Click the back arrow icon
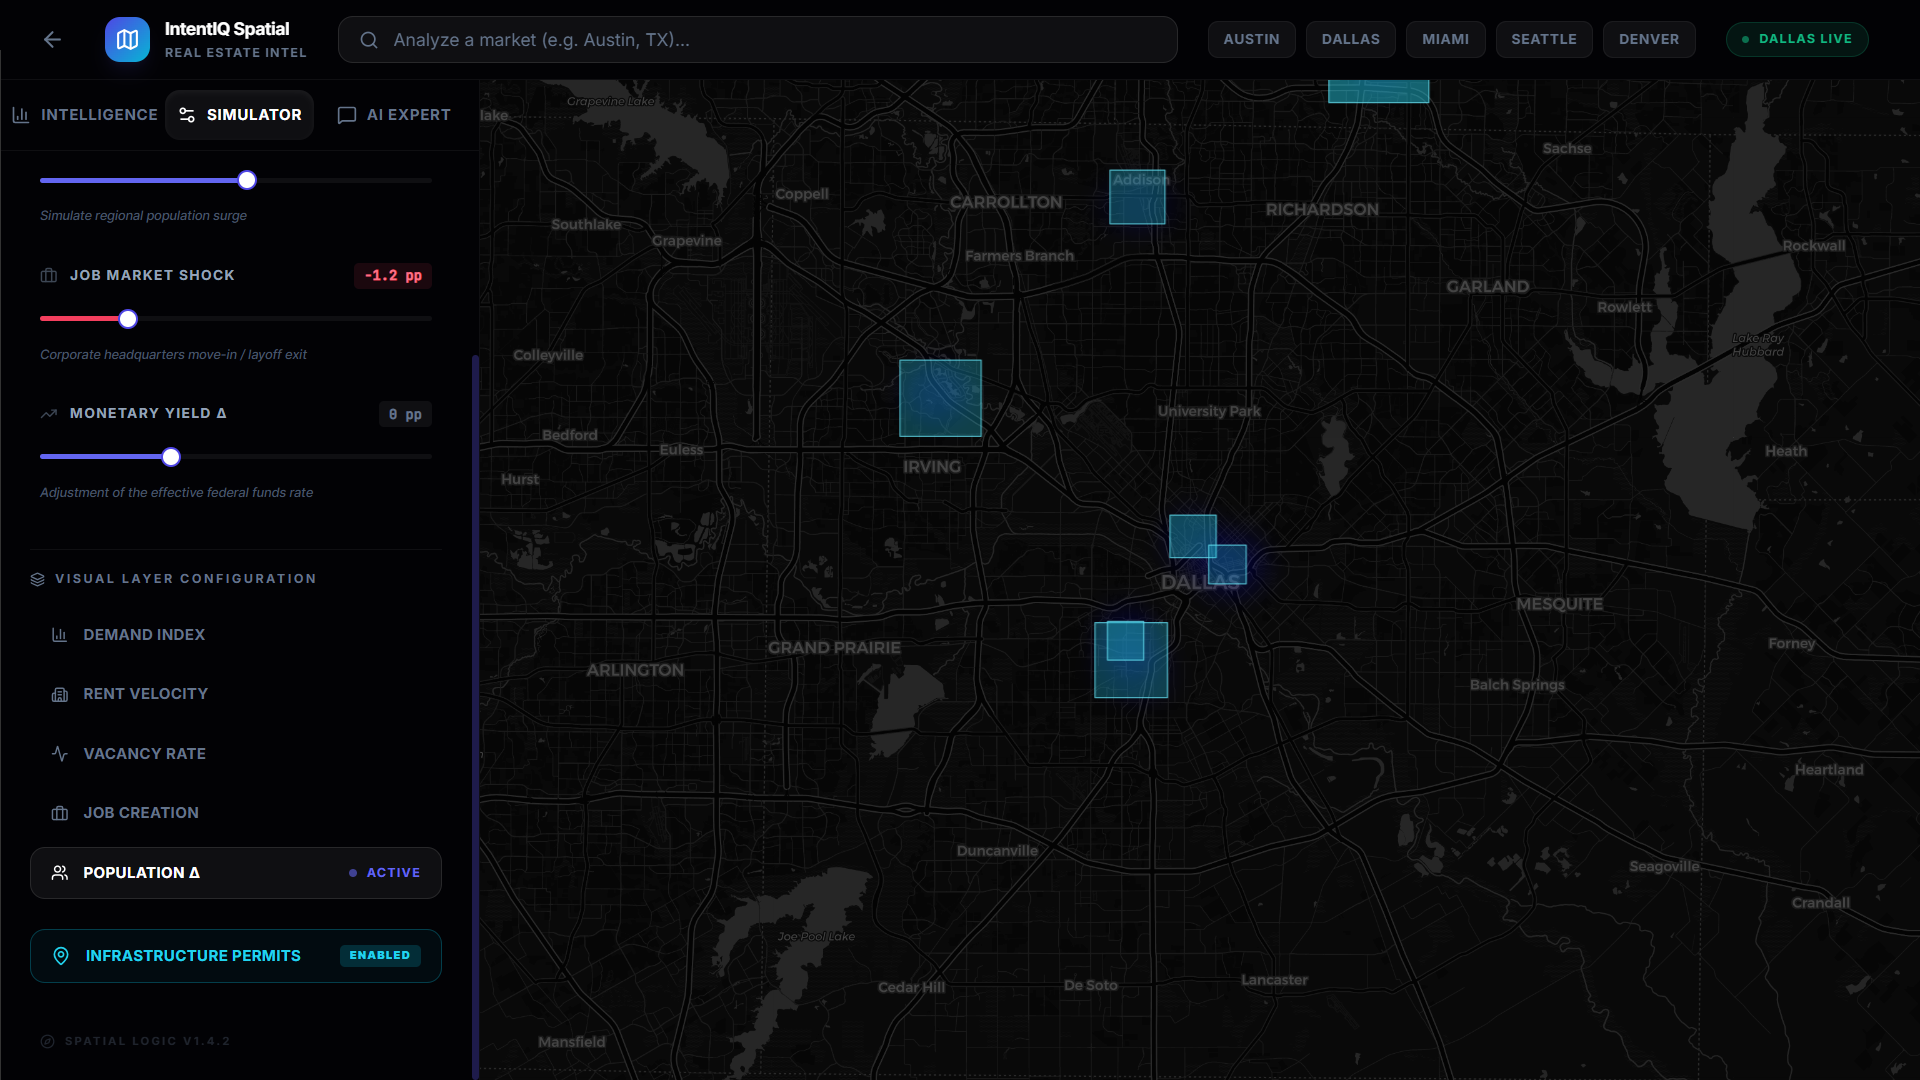This screenshot has height=1080, width=1920. (x=52, y=39)
